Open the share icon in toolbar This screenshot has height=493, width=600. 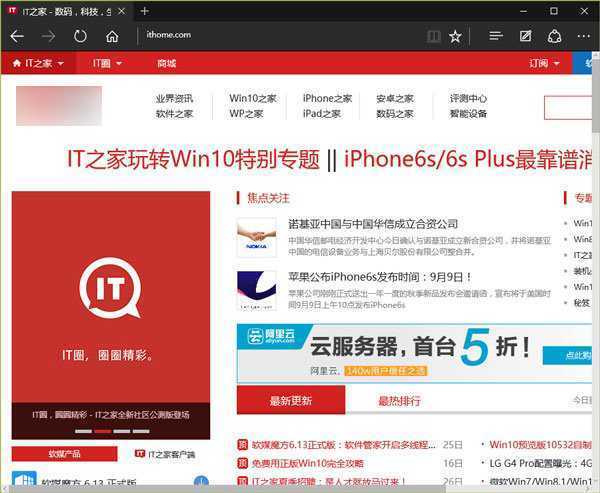[554, 36]
